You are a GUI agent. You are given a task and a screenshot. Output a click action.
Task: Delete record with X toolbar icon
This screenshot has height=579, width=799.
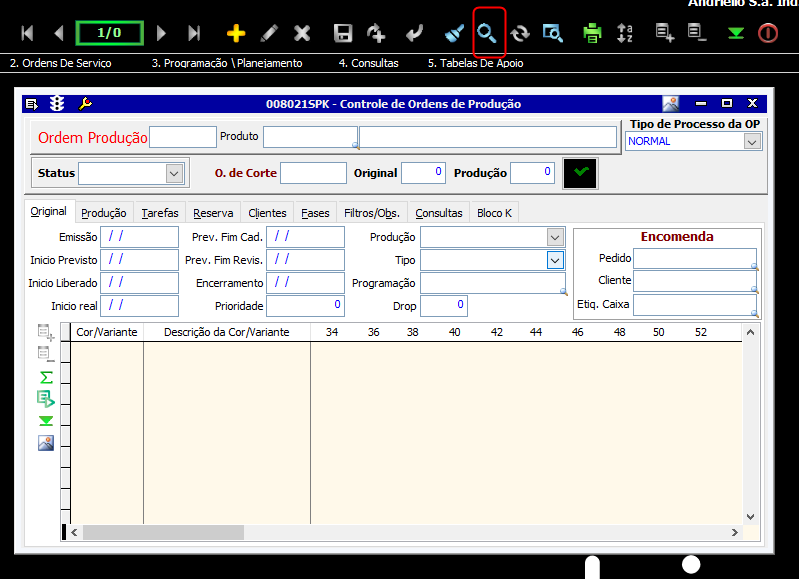(x=302, y=33)
